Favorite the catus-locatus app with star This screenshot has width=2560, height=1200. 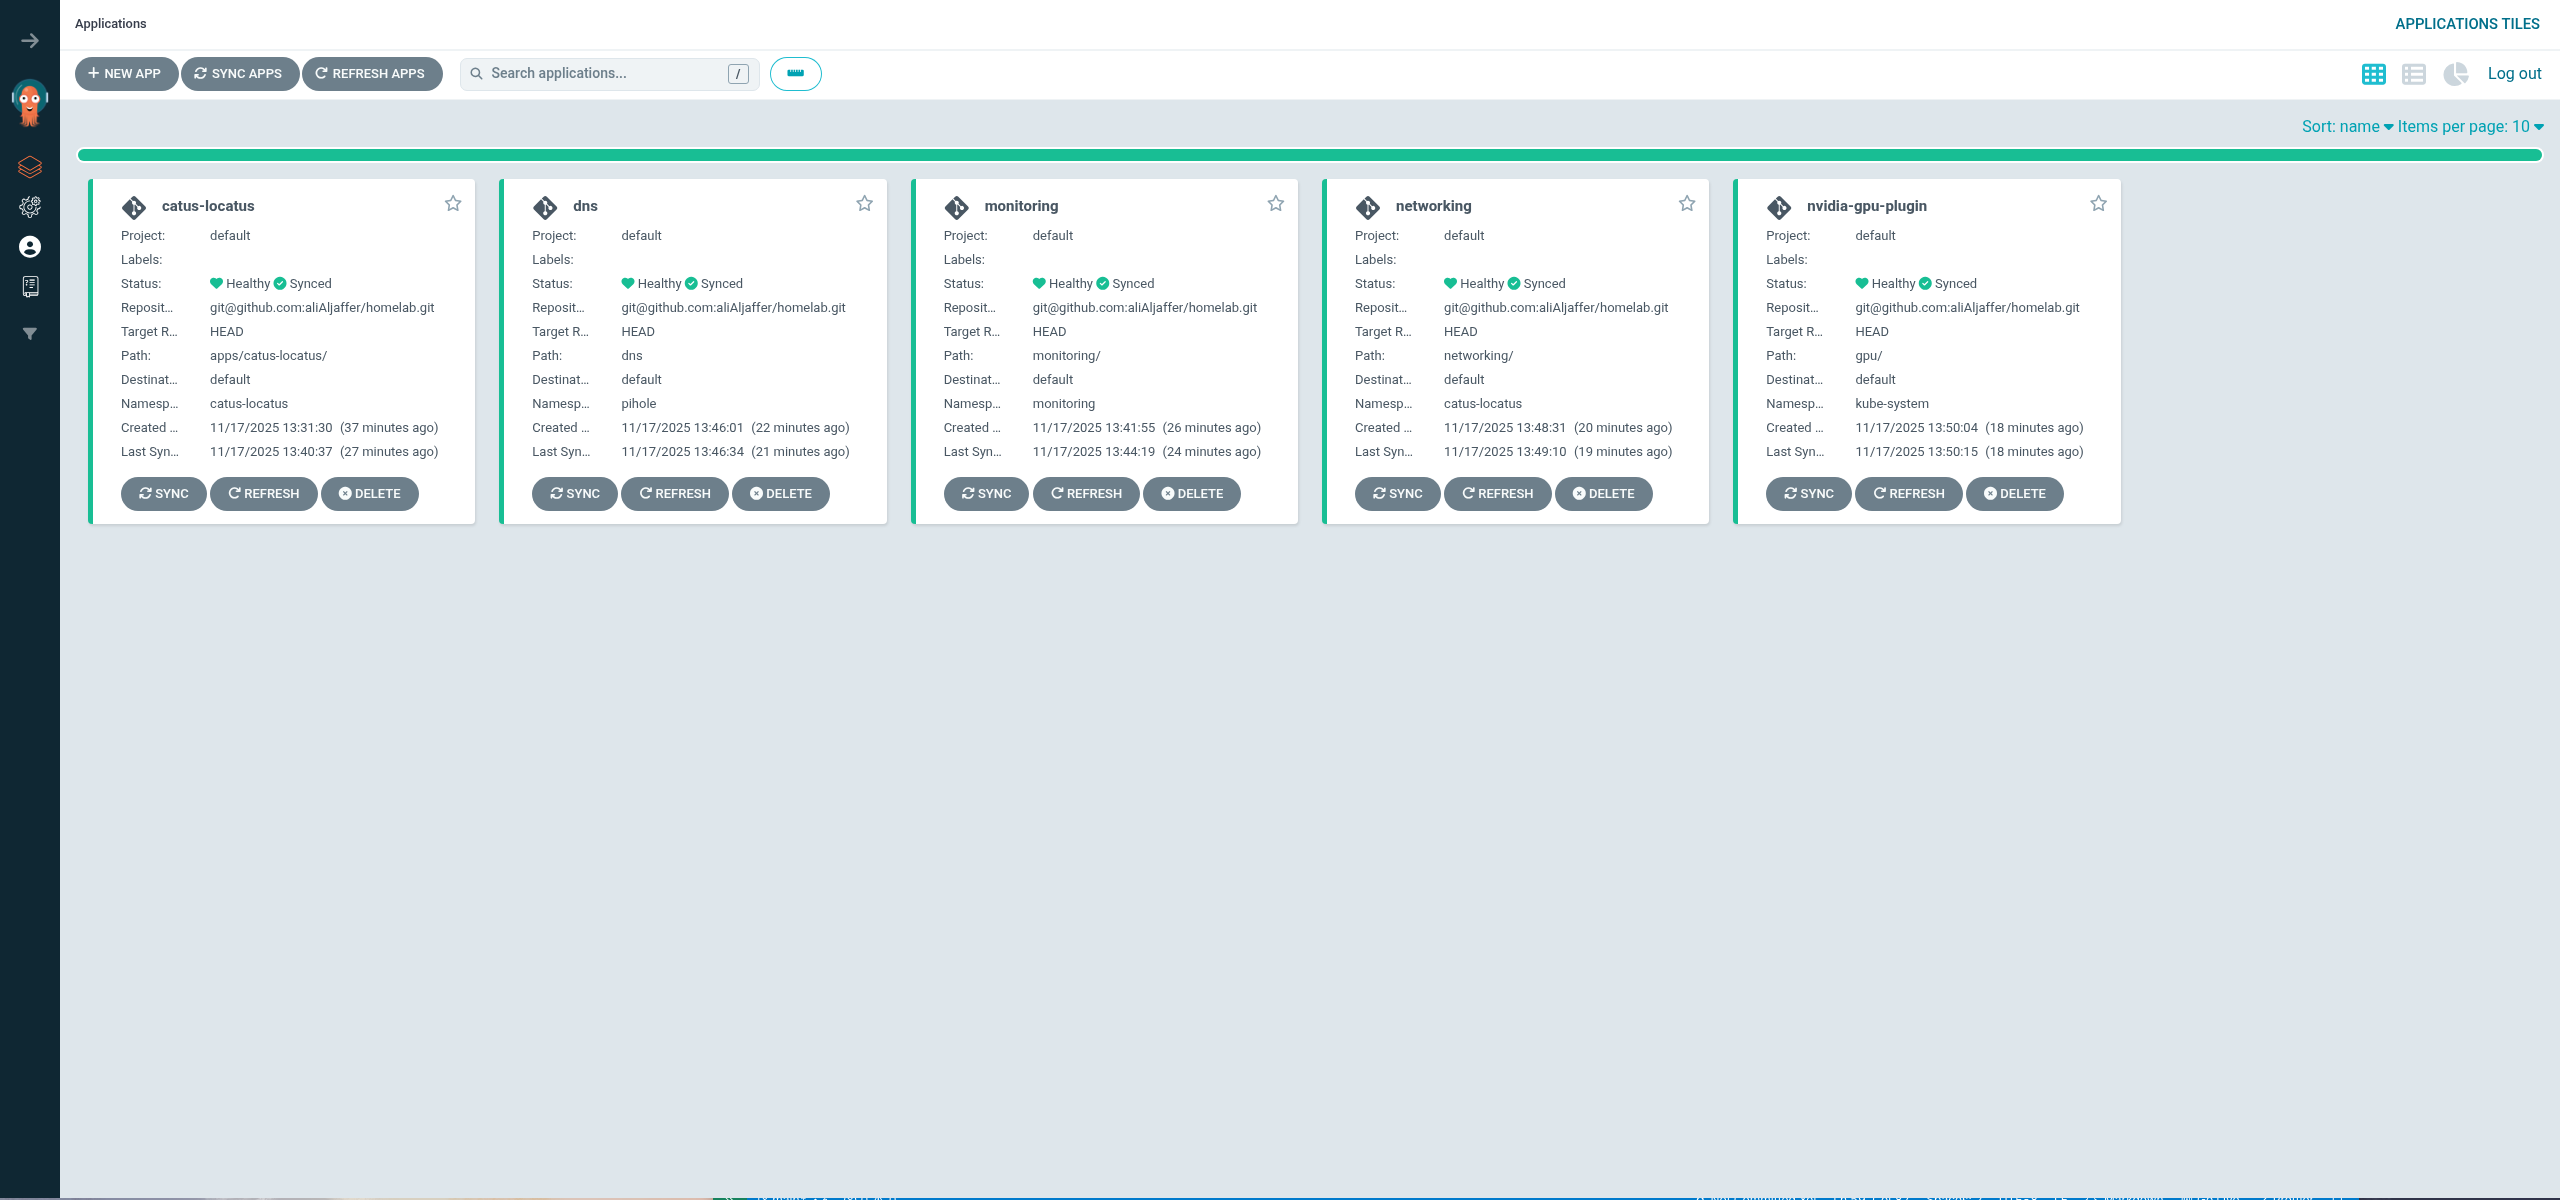pos(453,204)
